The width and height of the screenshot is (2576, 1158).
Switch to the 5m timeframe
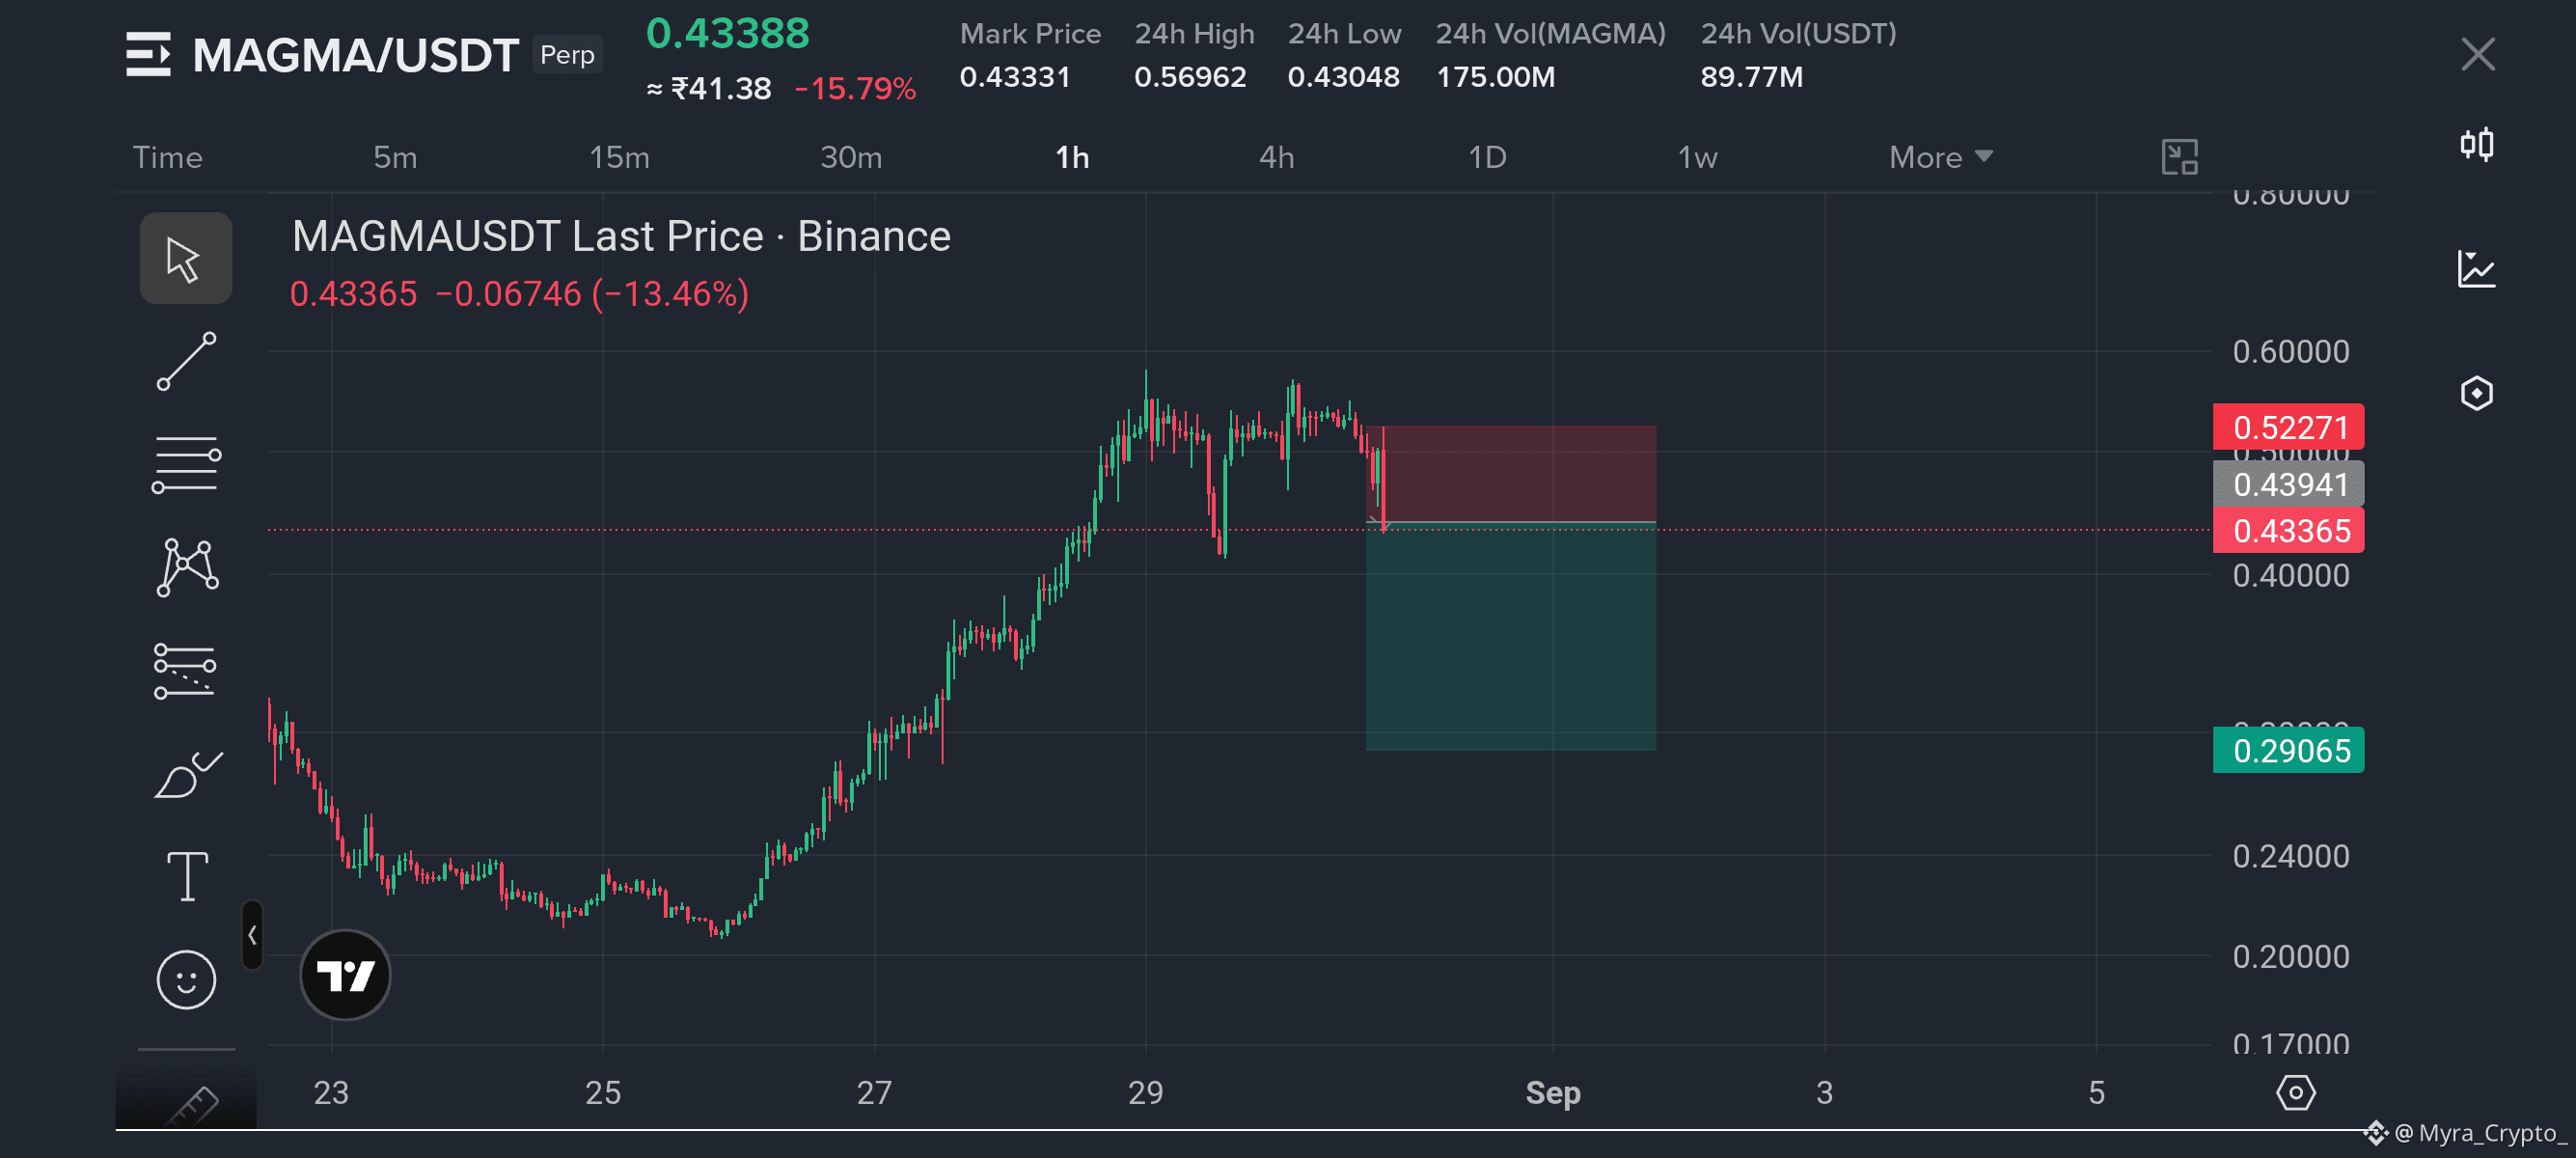(x=395, y=157)
